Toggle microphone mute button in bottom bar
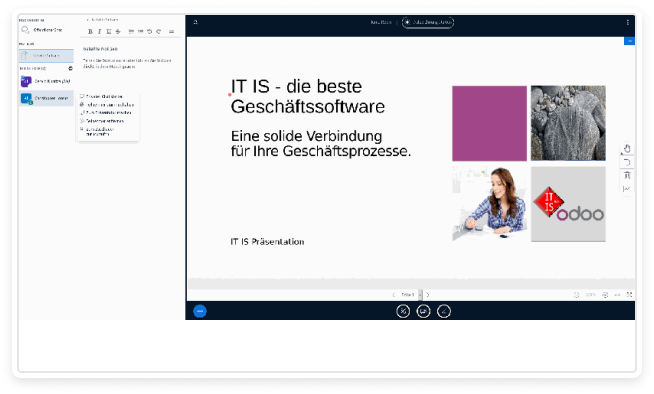Screen dimensions: 654x394 pos(403,311)
